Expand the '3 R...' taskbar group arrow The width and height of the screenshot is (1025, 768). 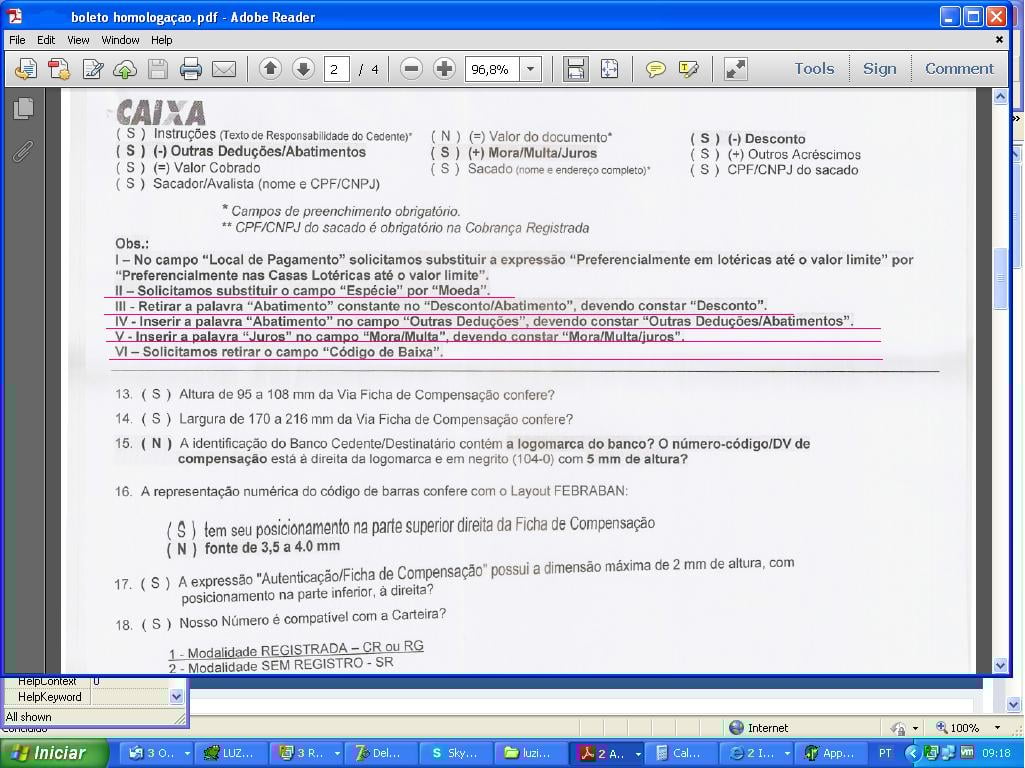point(337,754)
